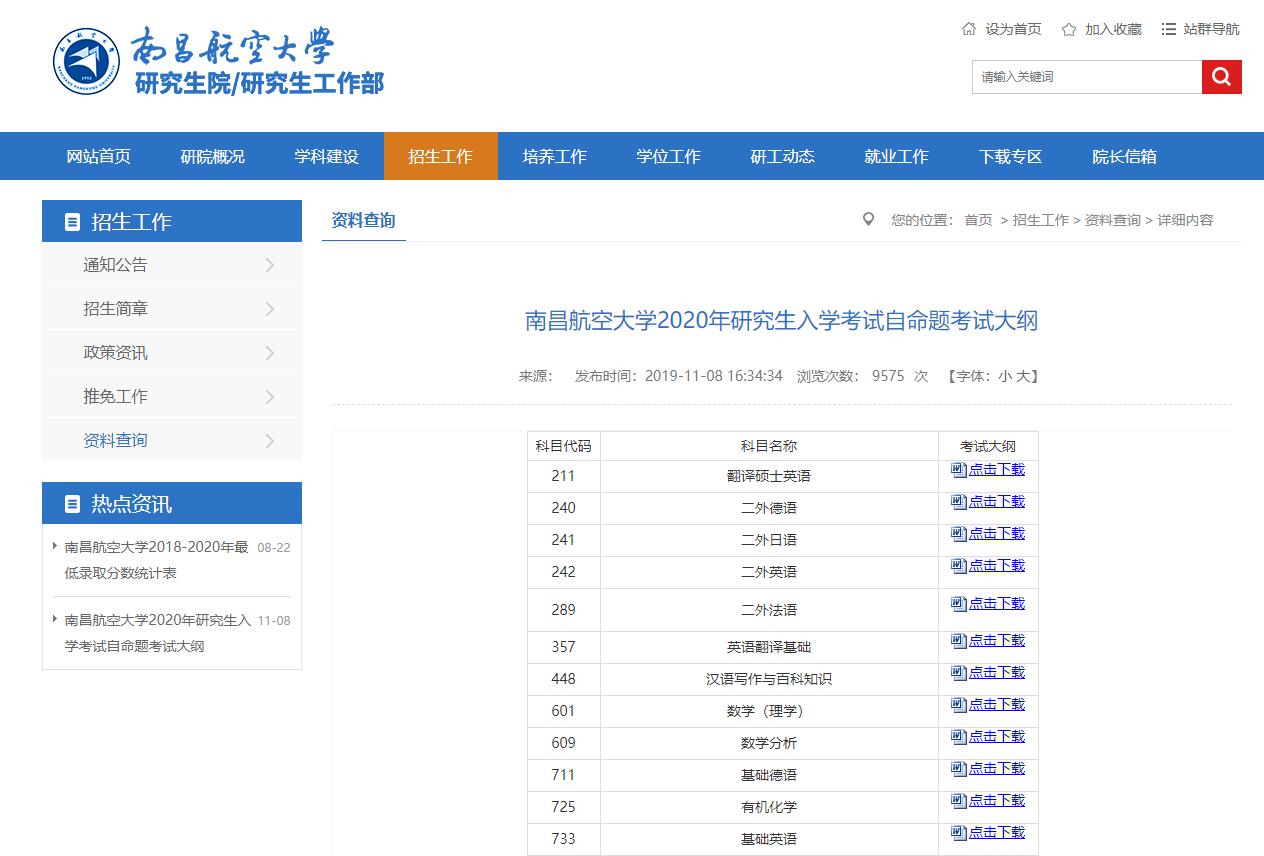Screen dimensions: 1264x856
Task: Expand 通知公告 with its chevron arrow
Action: point(269,265)
